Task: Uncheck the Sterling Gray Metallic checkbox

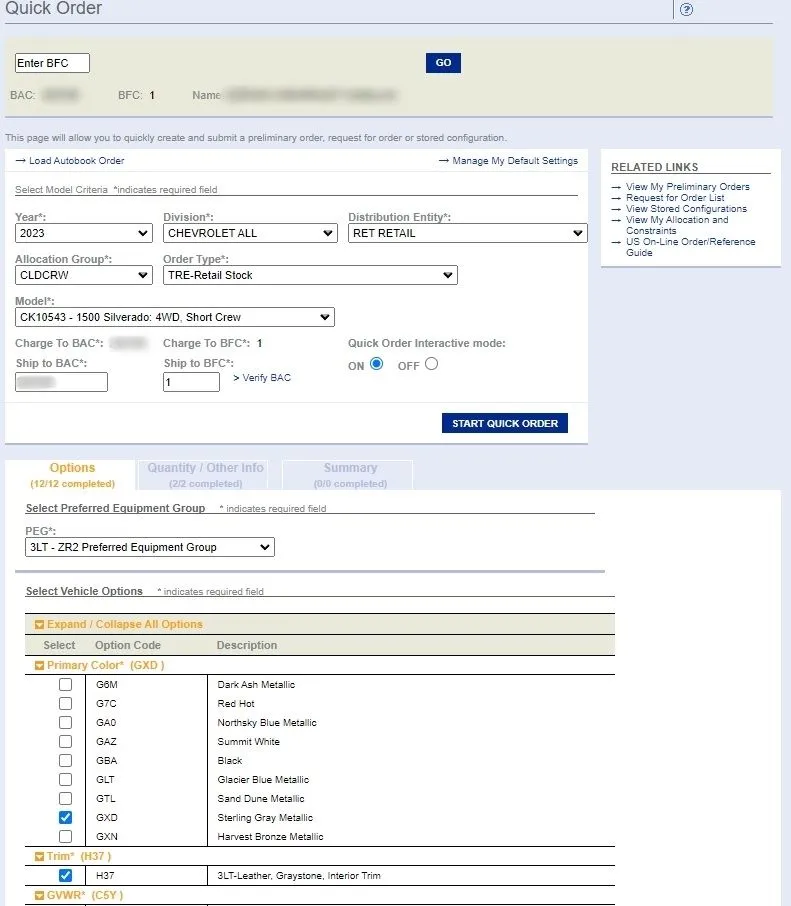Action: tap(65, 818)
